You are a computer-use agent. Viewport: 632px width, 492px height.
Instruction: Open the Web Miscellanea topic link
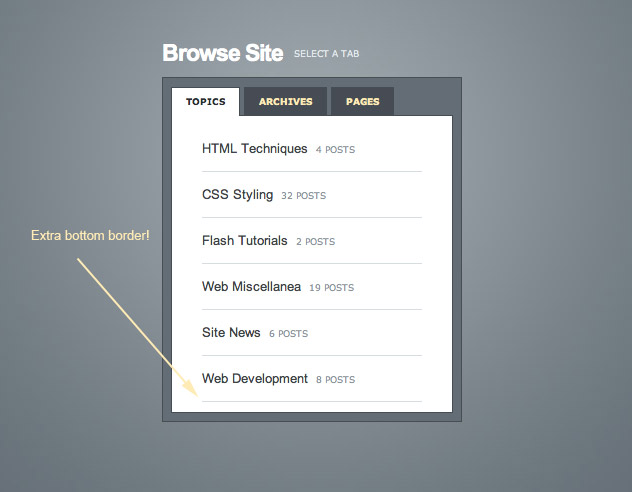tap(251, 286)
